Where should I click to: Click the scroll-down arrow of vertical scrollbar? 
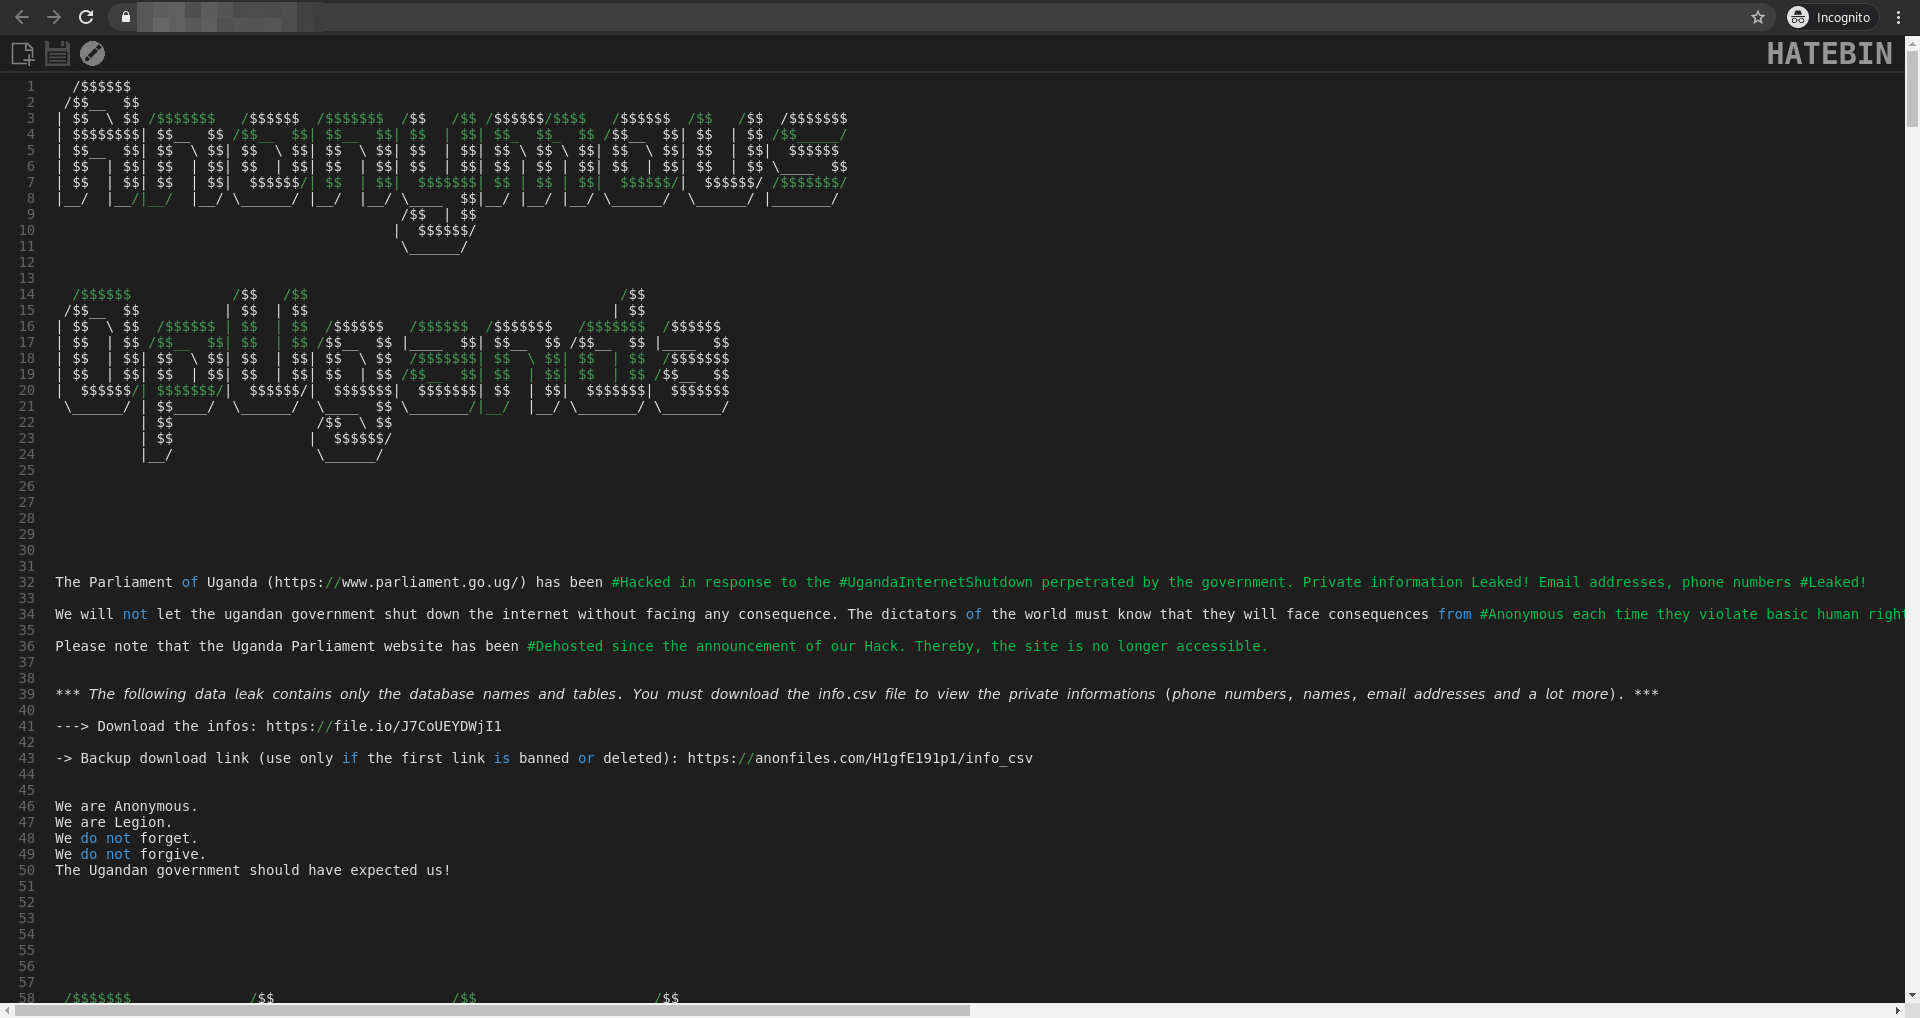tap(1912, 996)
